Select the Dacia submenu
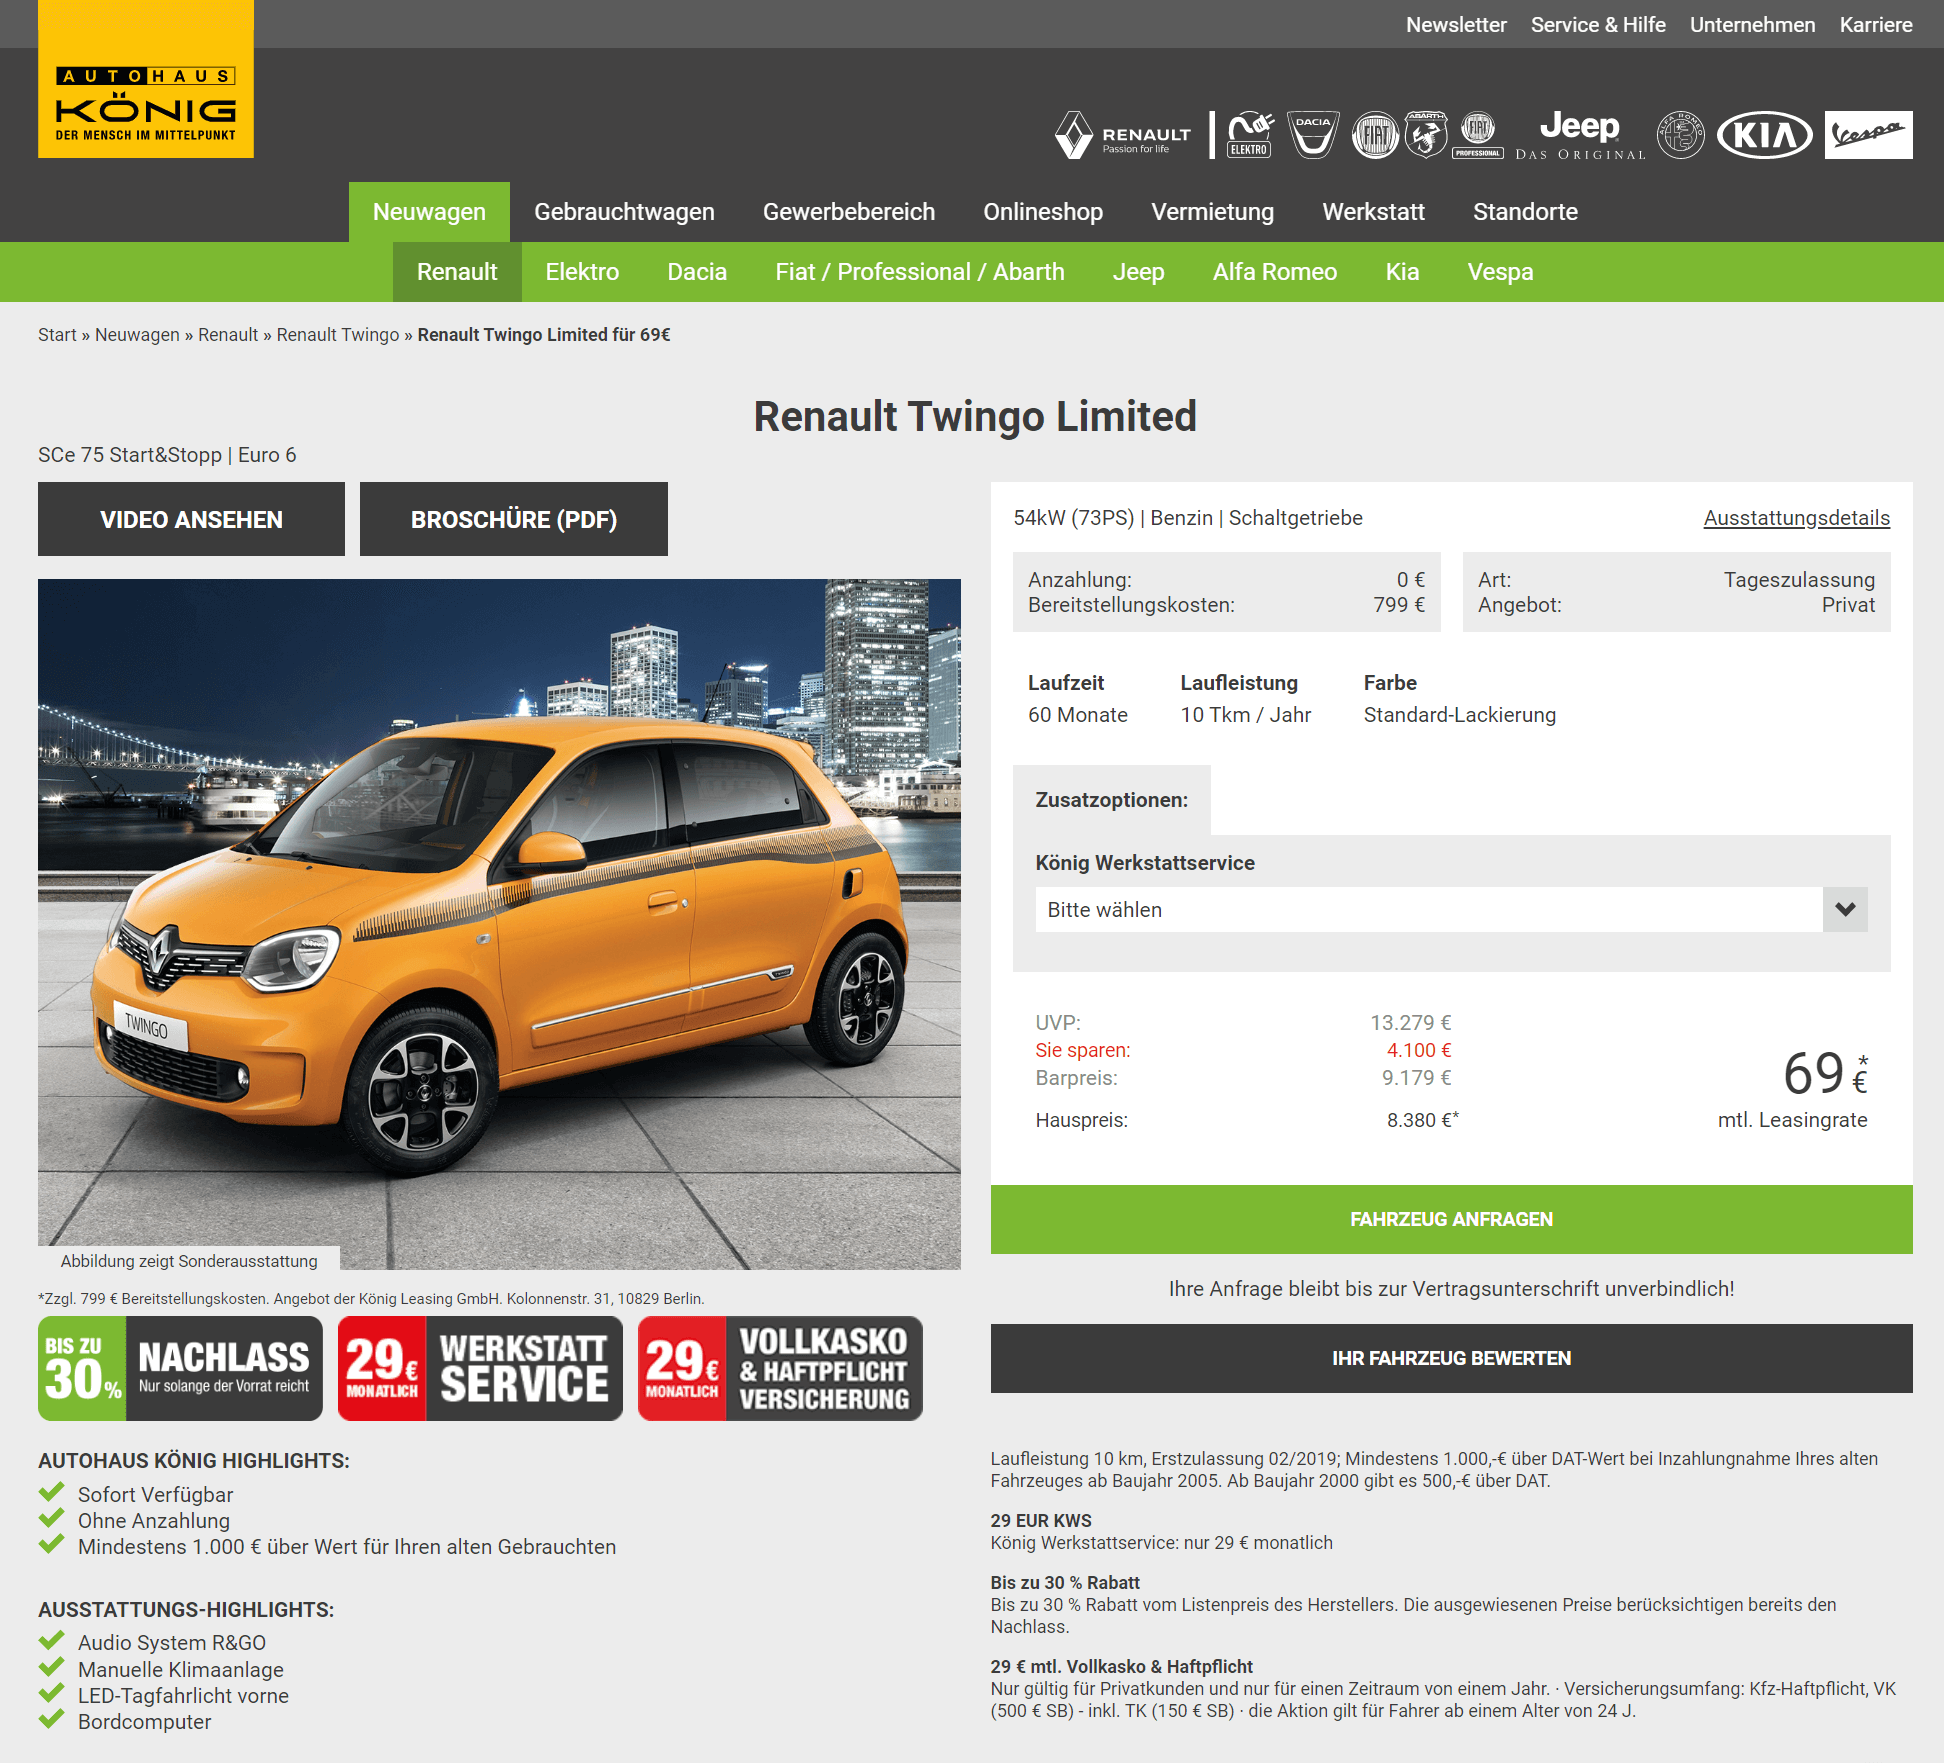1944x1763 pixels. point(697,272)
